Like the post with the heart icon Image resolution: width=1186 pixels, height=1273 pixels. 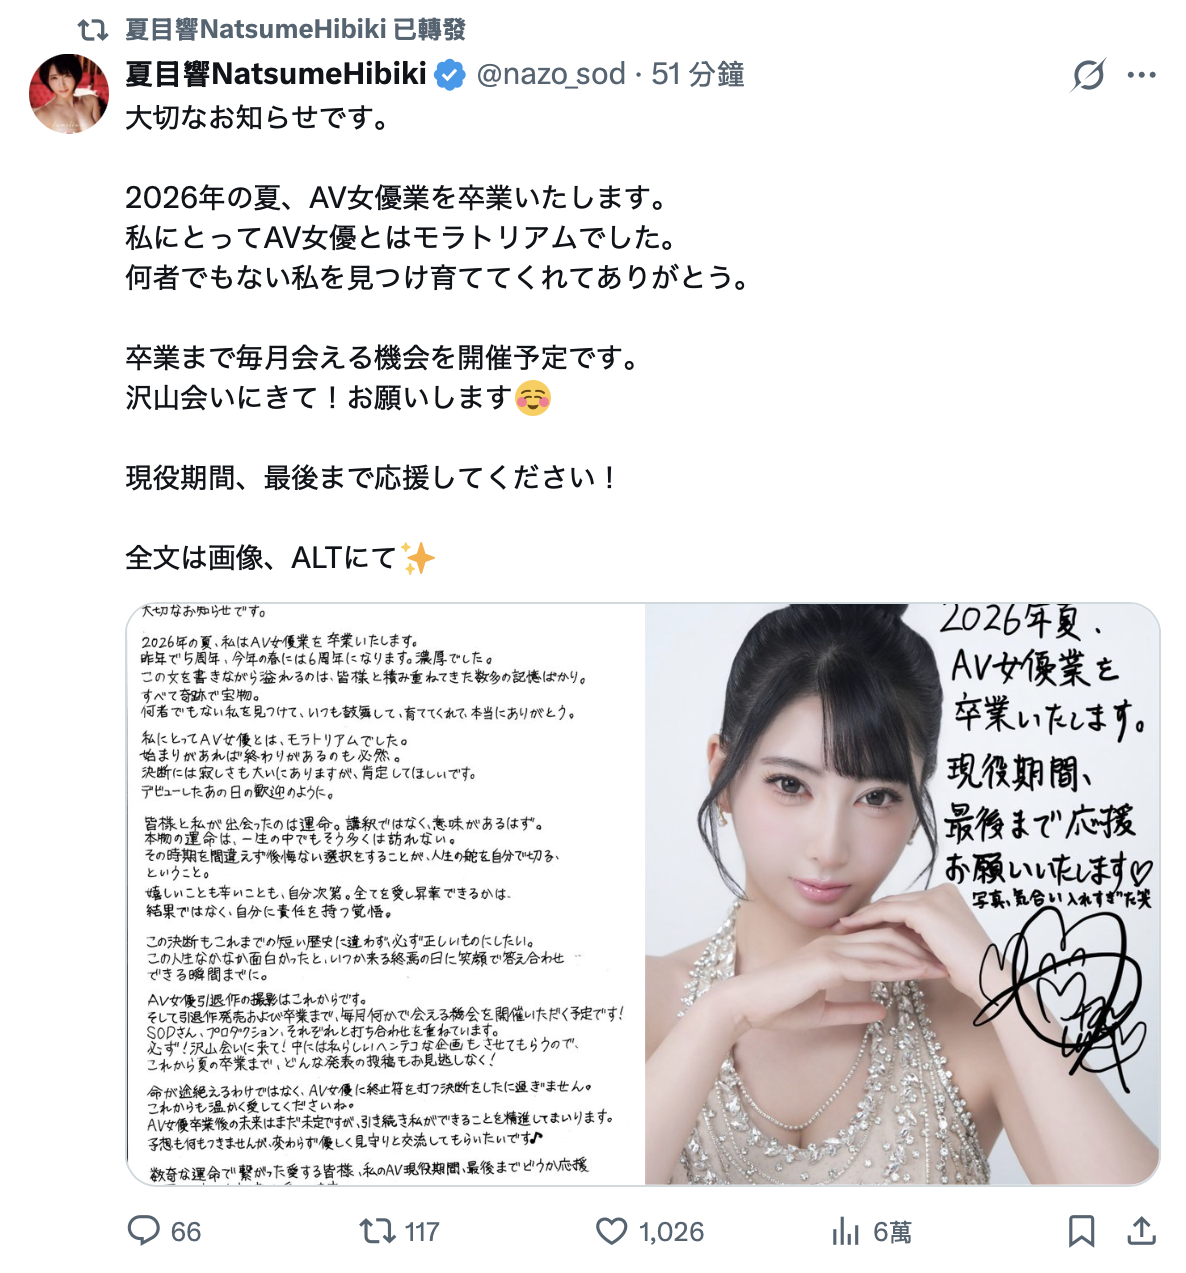pyautogui.click(x=611, y=1231)
